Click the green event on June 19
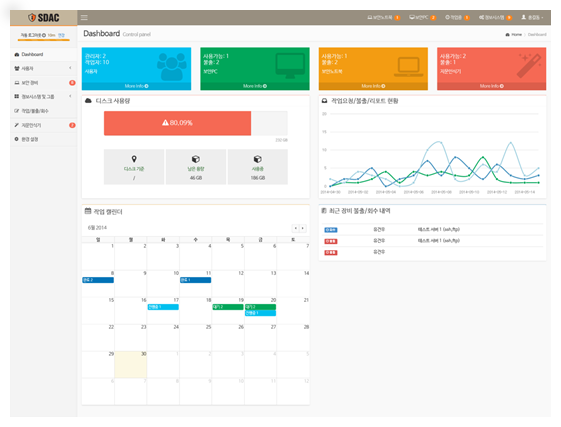Image resolution: width=561 pixels, height=427 pixels. tap(228, 307)
